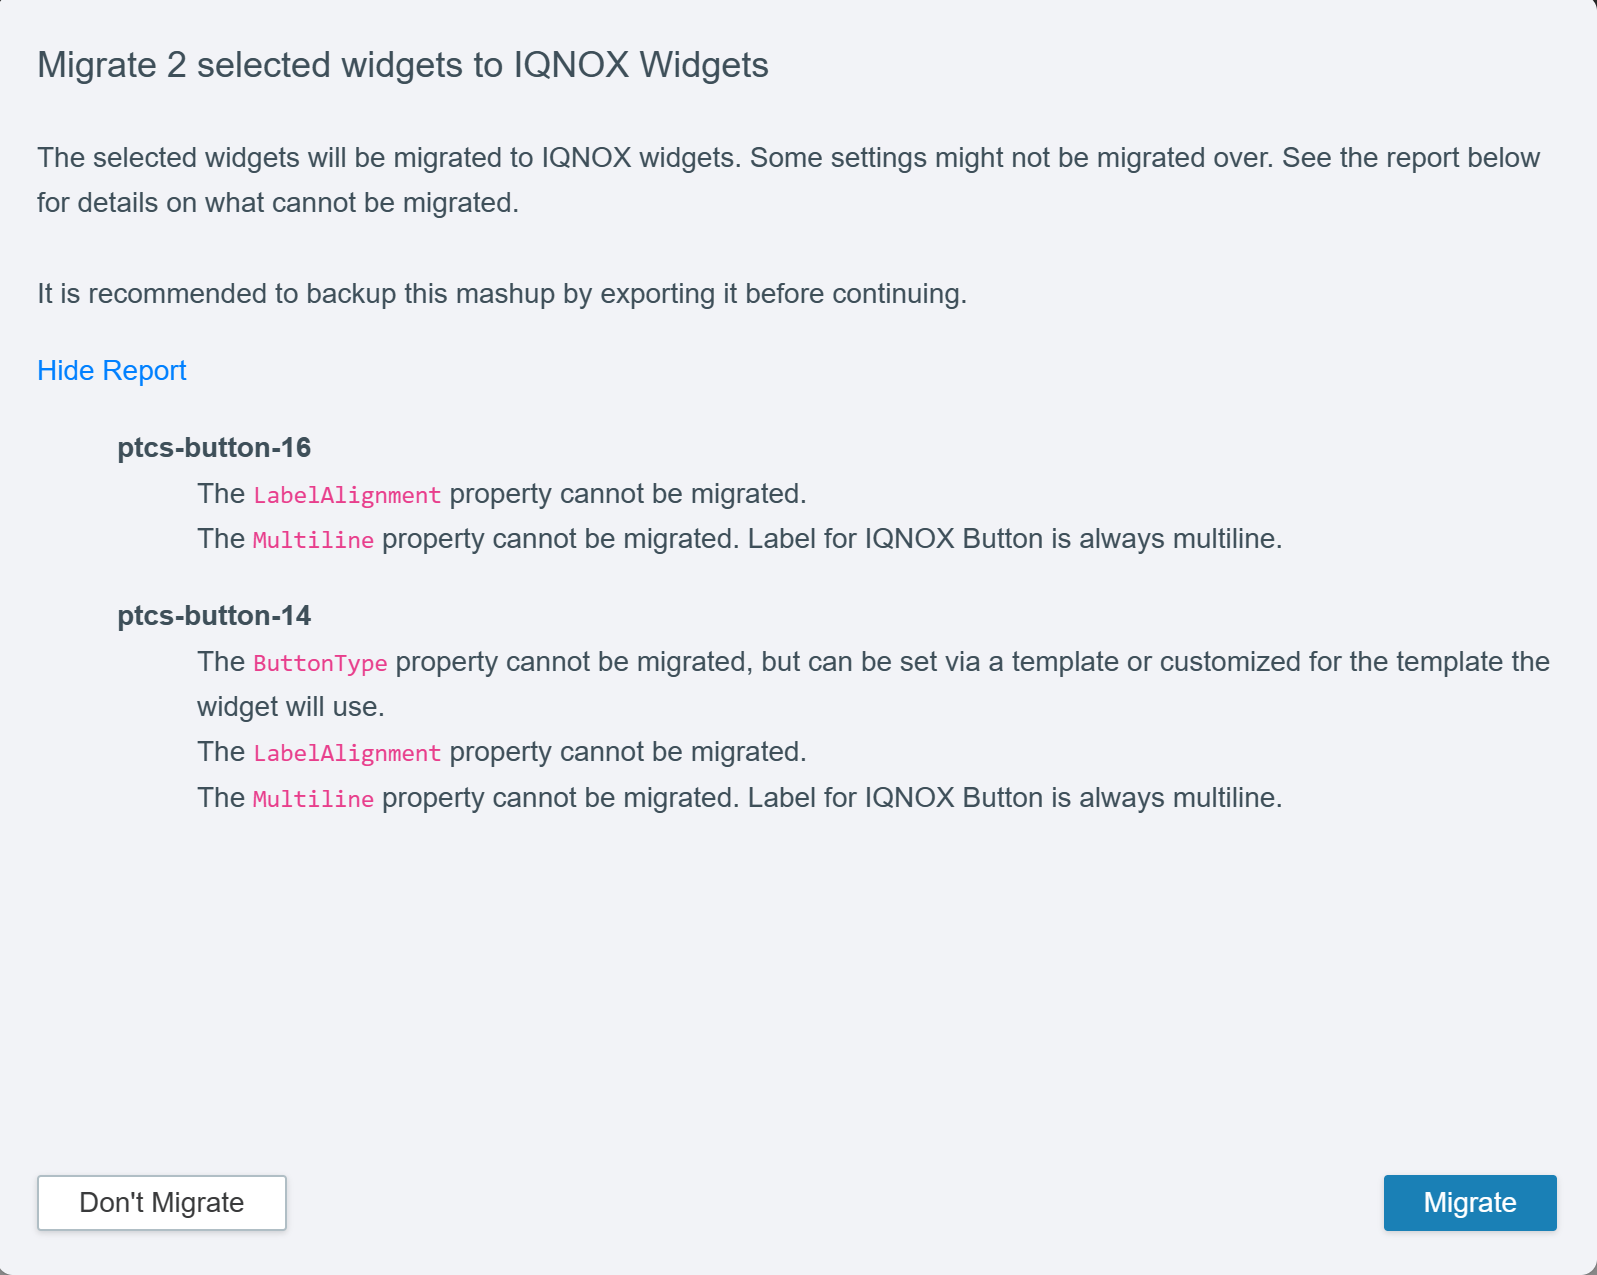The image size is (1597, 1275).
Task: Click LabelAlignment under ptcs-button-16
Action: tap(347, 495)
